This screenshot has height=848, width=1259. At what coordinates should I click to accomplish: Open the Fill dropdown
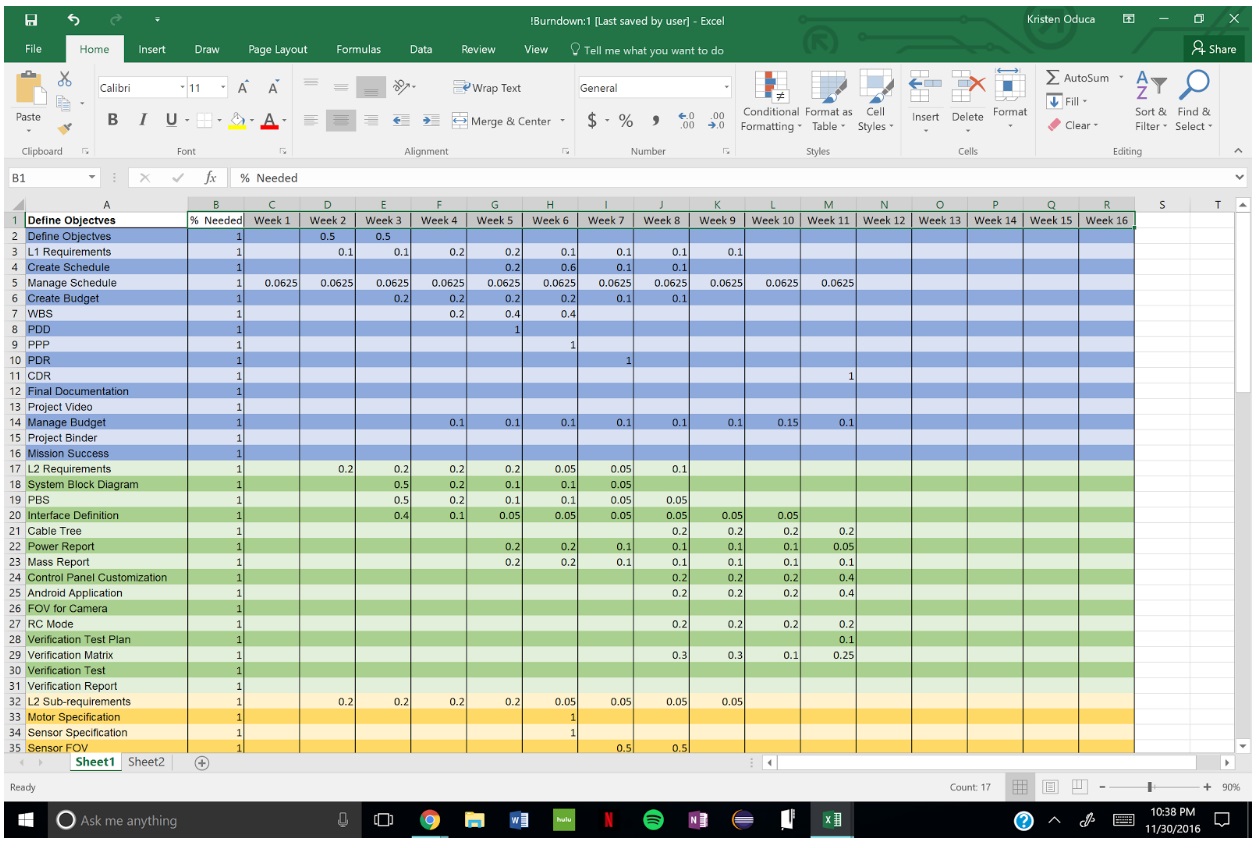pyautogui.click(x=1067, y=101)
